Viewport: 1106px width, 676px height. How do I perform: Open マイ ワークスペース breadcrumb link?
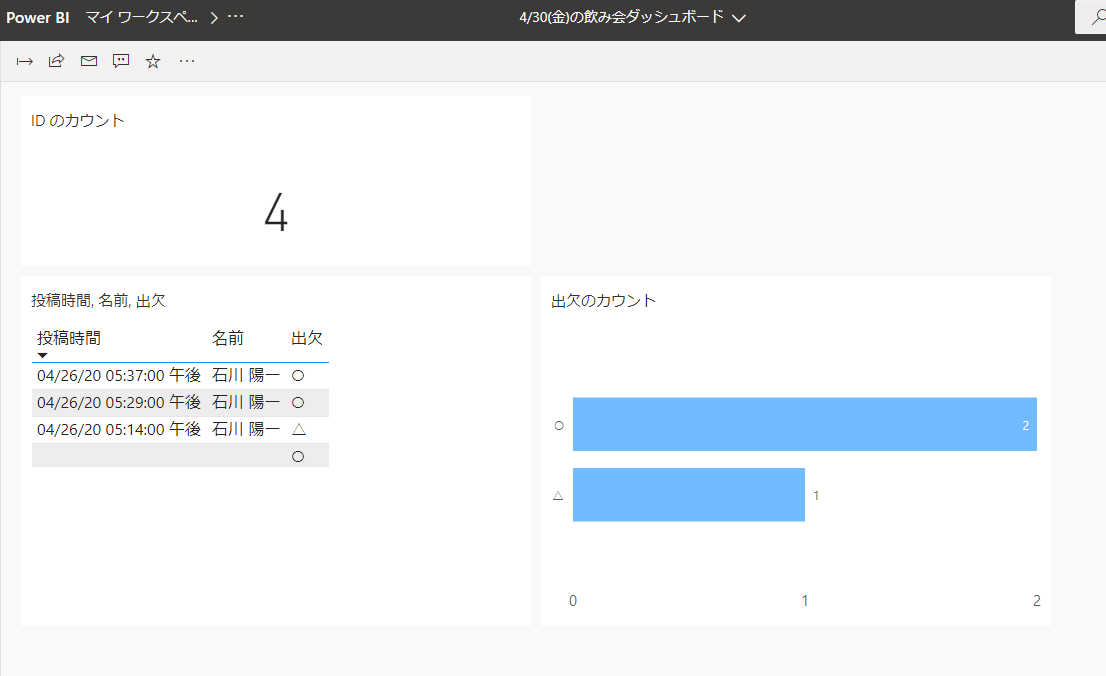tap(141, 17)
